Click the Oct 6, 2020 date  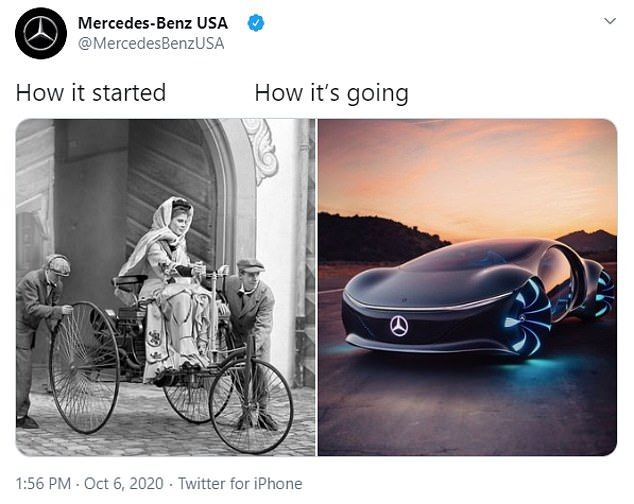click(124, 483)
